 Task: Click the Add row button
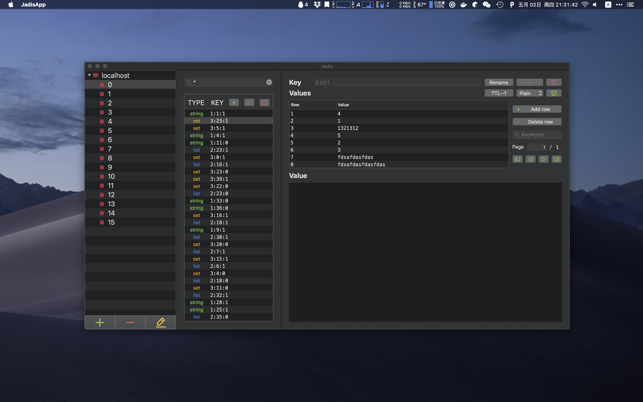coord(537,109)
